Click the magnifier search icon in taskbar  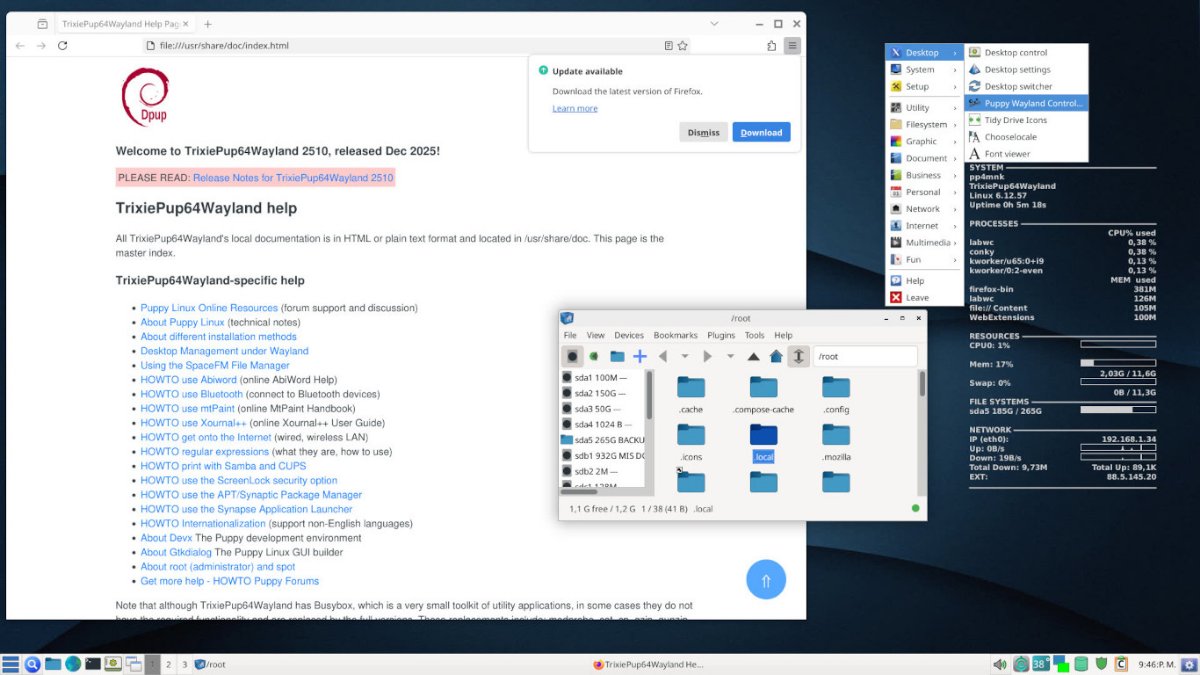tap(32, 664)
